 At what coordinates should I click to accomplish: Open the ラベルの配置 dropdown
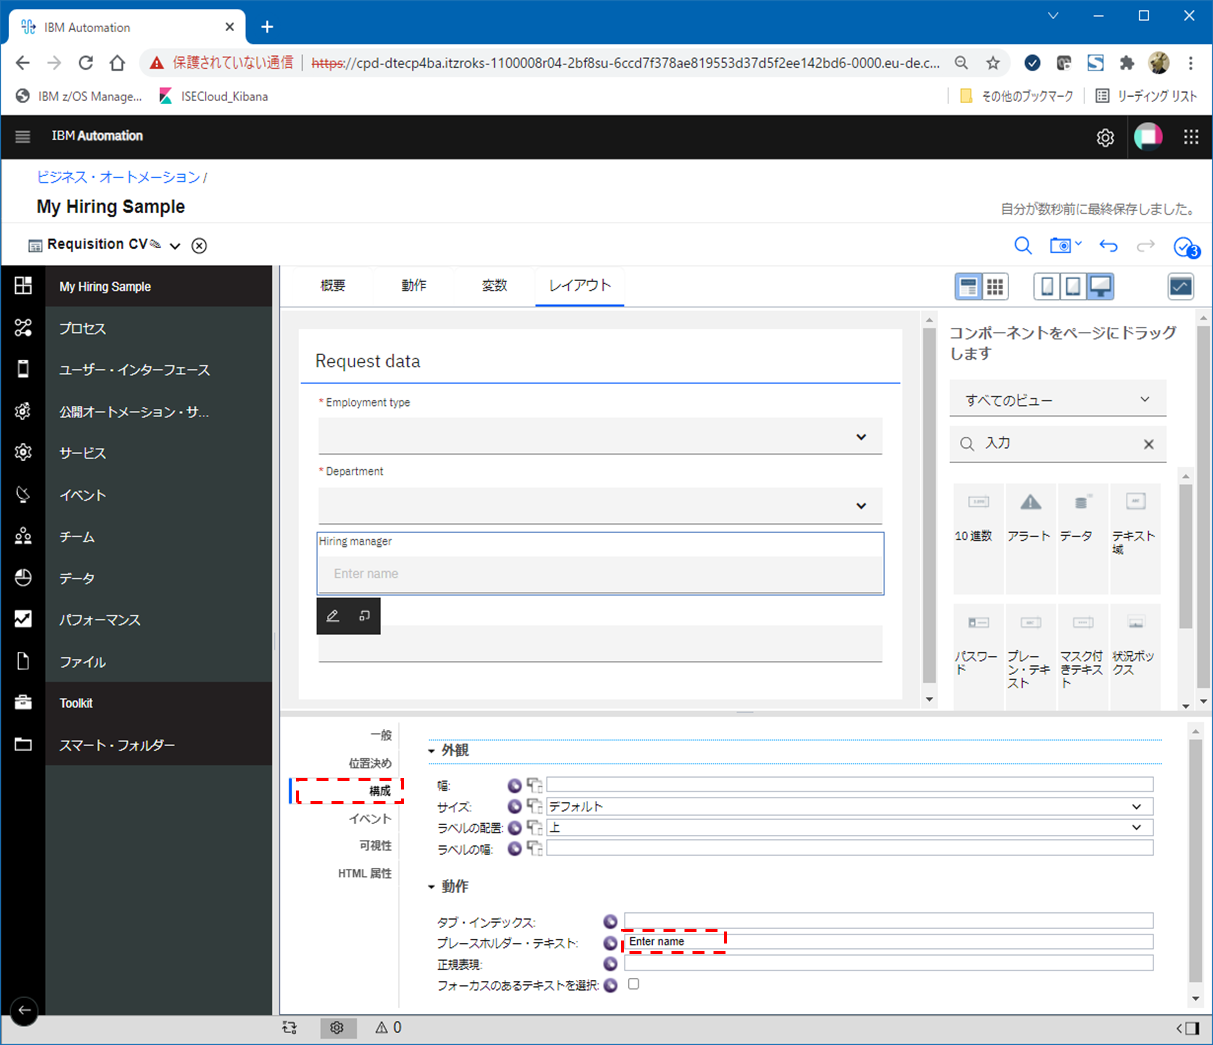849,828
